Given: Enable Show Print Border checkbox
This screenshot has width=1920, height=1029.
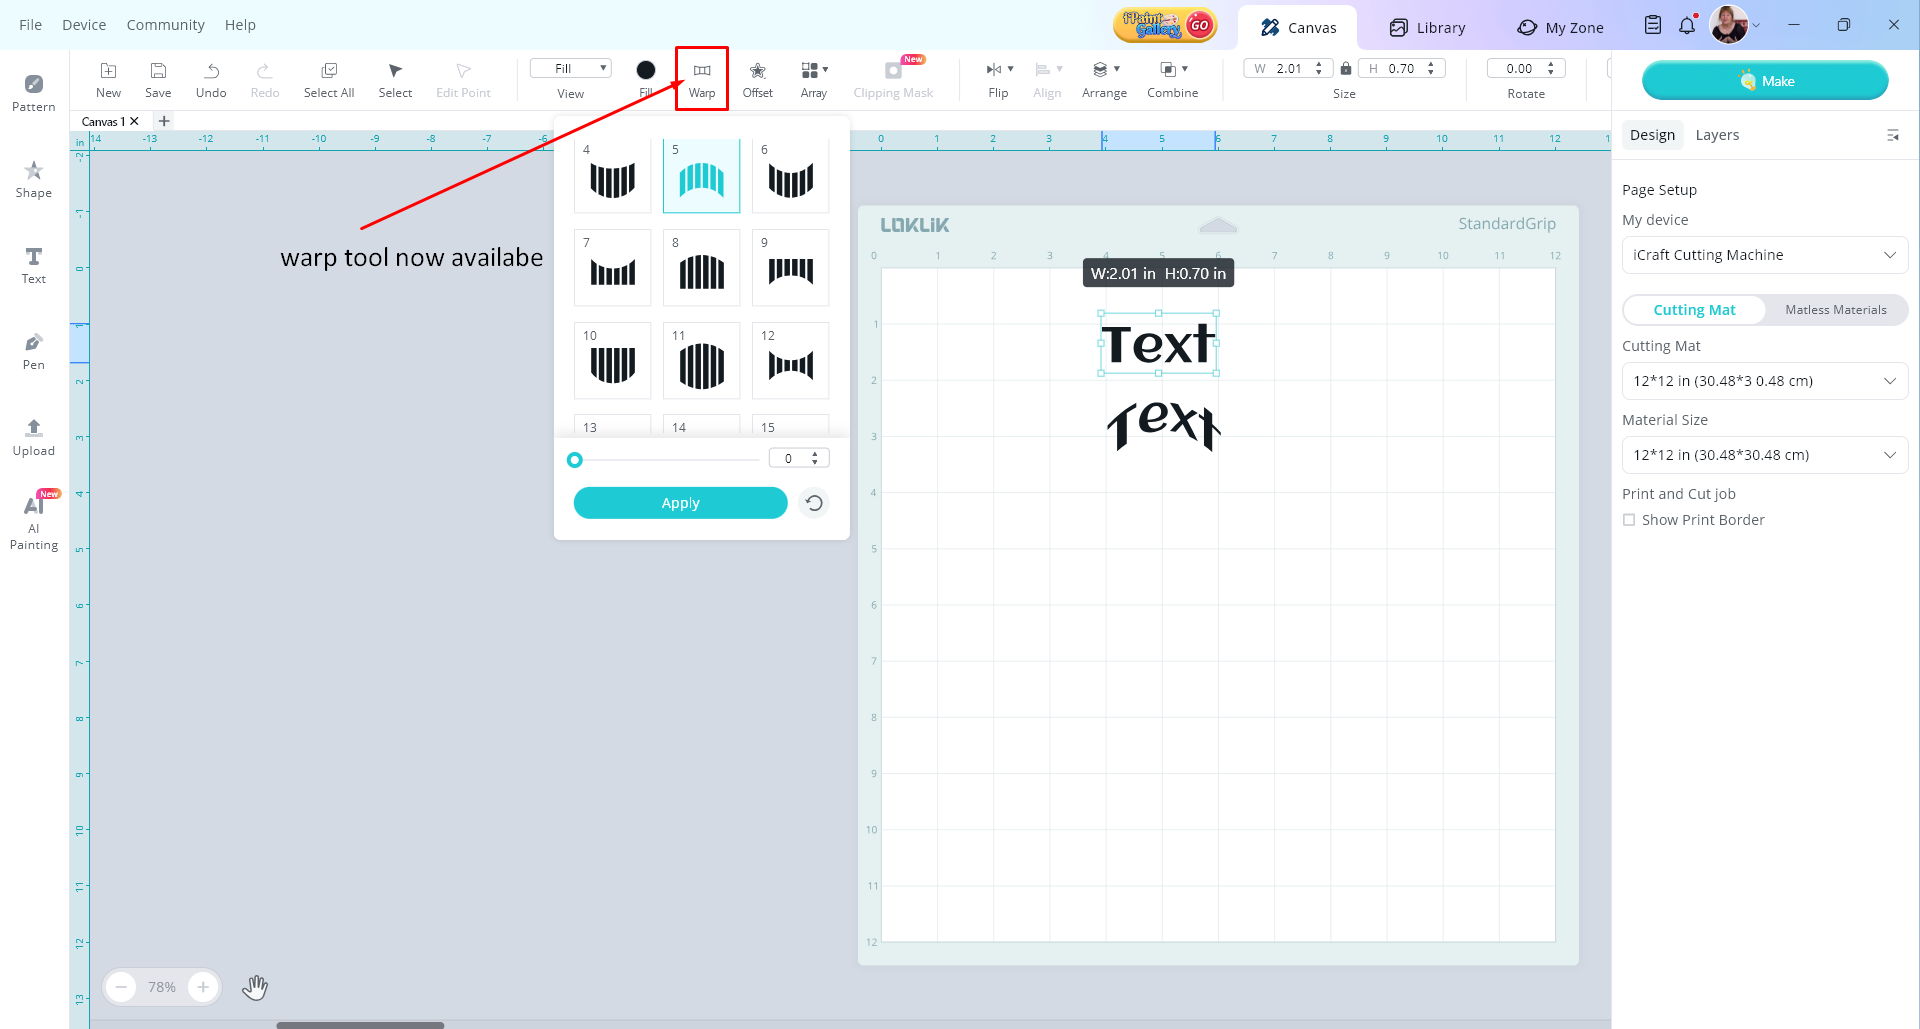Looking at the screenshot, I should [x=1629, y=520].
